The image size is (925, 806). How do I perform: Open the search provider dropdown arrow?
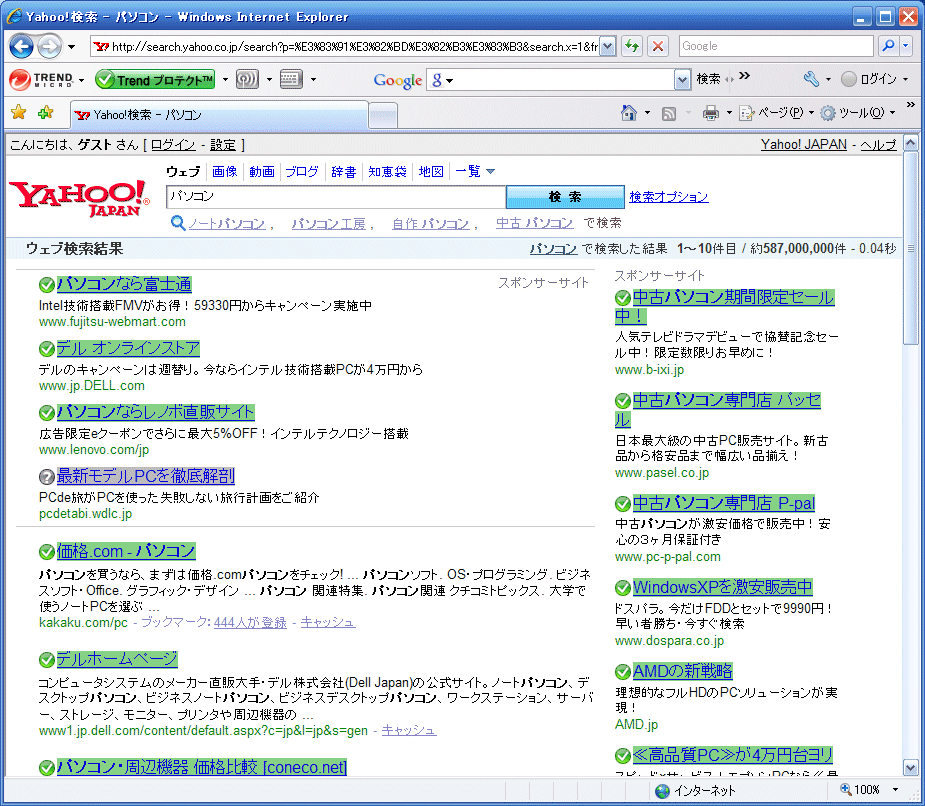[906, 45]
